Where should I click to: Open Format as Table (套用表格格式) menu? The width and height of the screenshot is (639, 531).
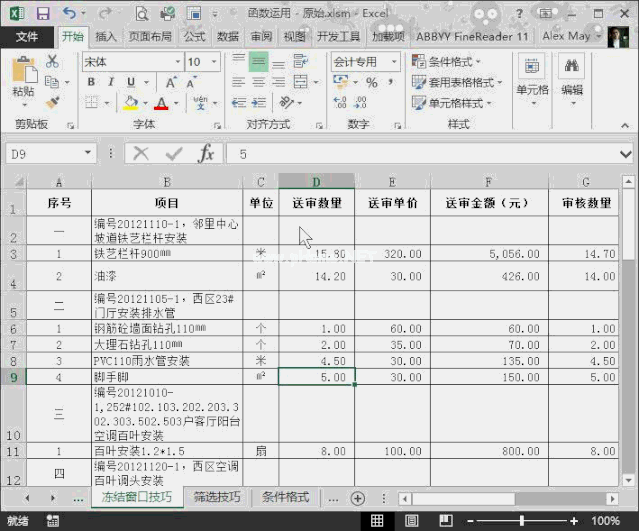point(457,83)
